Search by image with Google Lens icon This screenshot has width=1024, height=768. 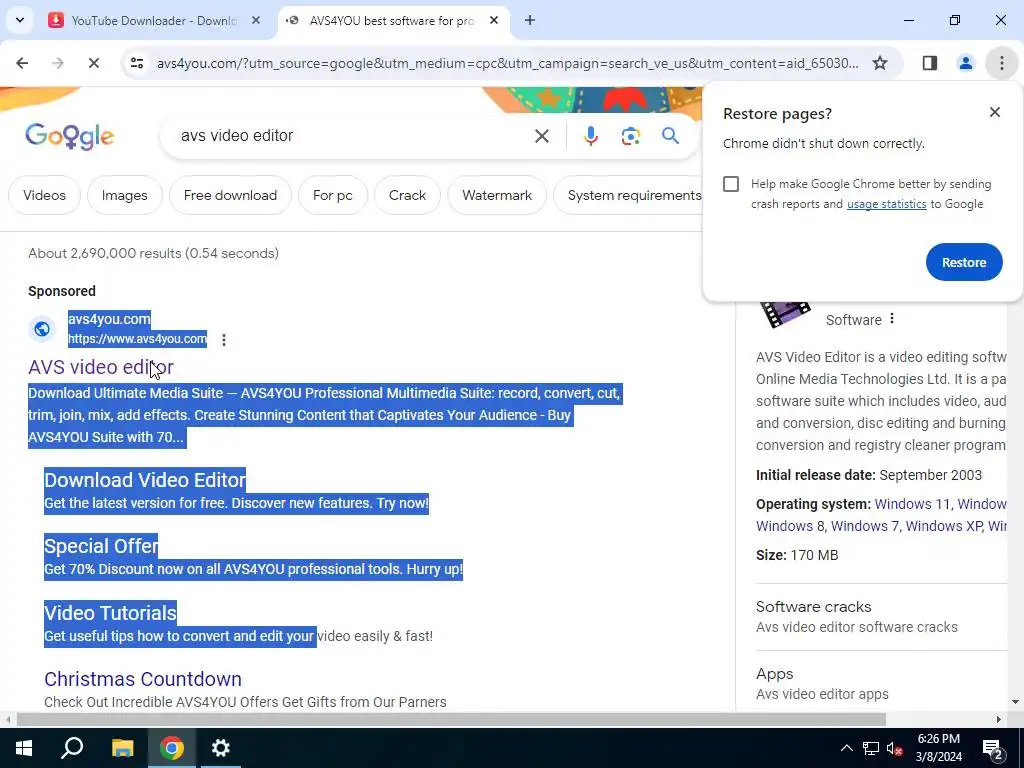[x=630, y=136]
